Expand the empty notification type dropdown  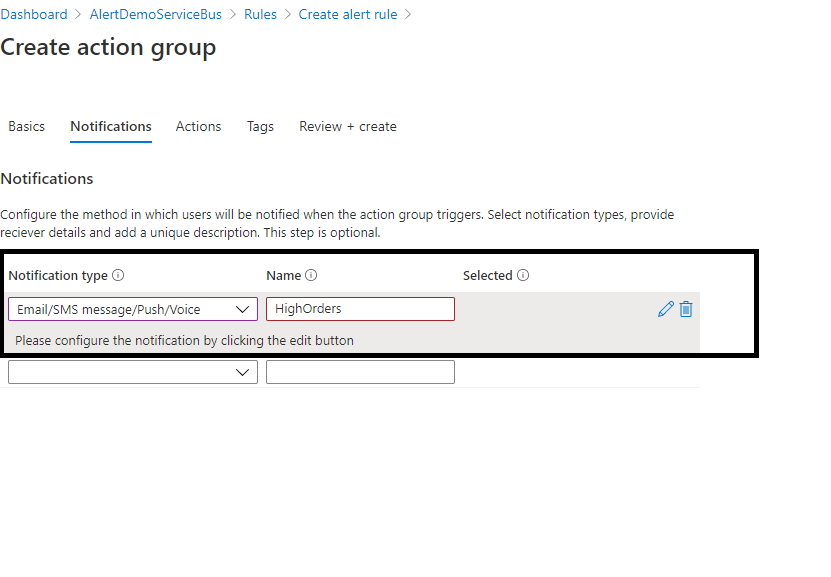tap(133, 372)
